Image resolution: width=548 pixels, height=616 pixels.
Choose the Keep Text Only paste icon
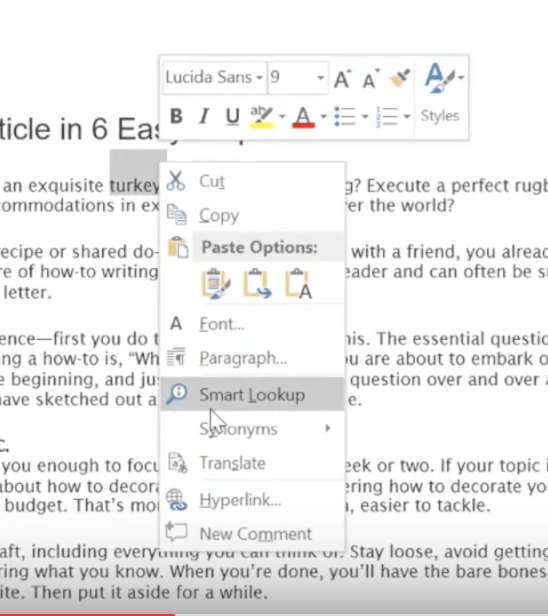point(298,284)
